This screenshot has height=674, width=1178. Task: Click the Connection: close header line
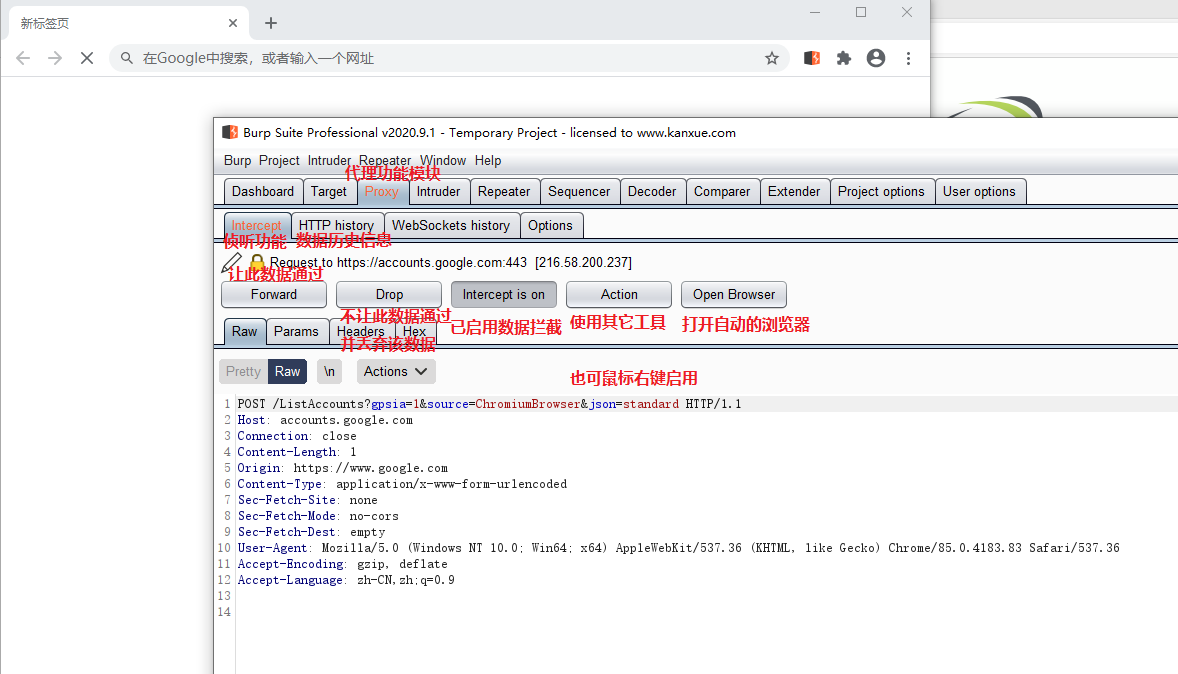tap(297, 436)
